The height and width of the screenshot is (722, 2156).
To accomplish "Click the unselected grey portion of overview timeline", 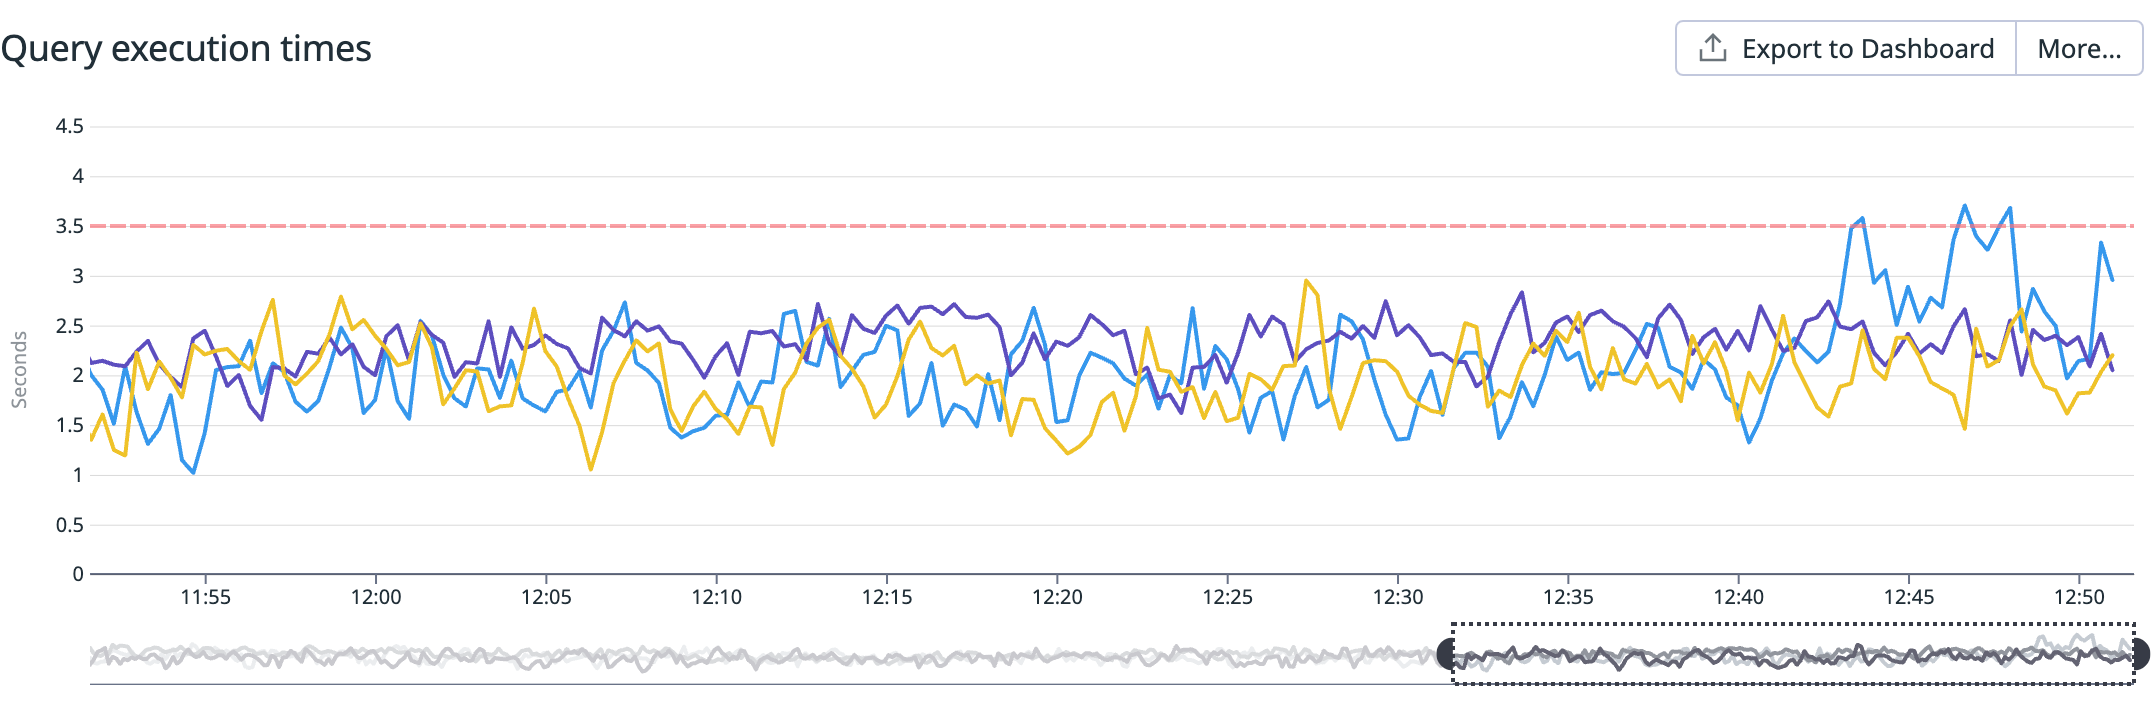I will (760, 656).
